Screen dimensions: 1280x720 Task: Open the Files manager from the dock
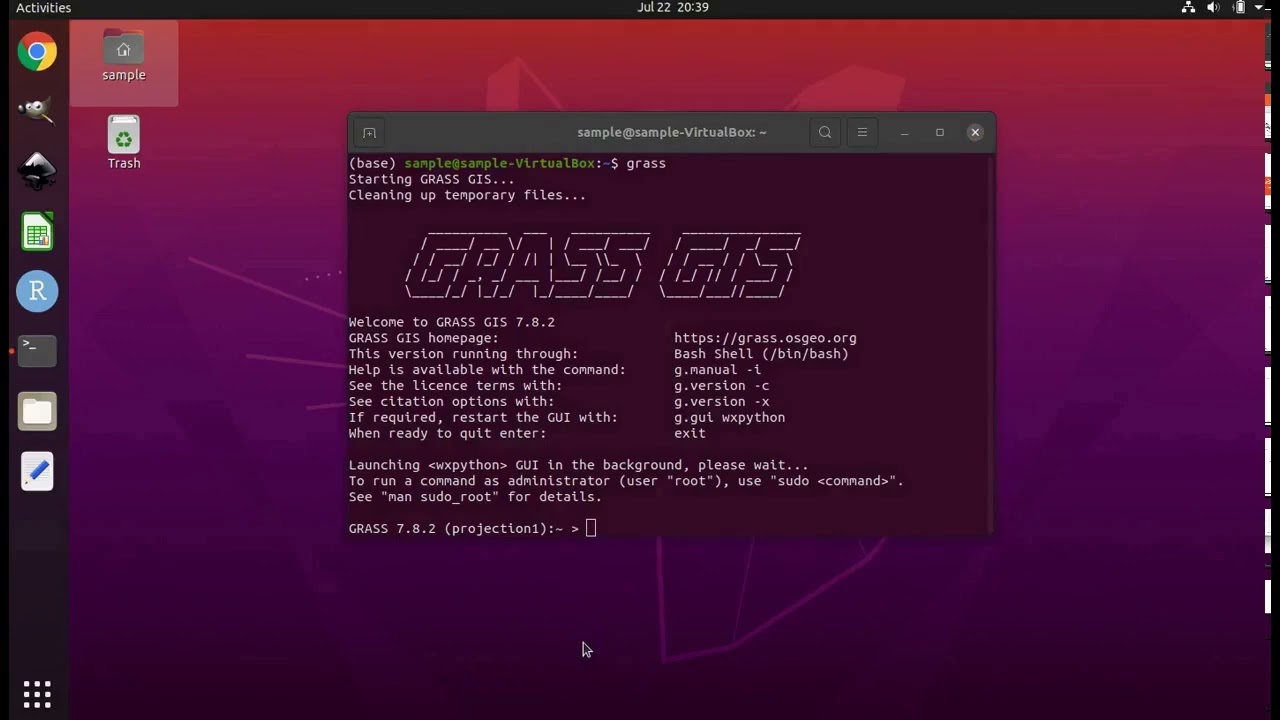click(37, 411)
